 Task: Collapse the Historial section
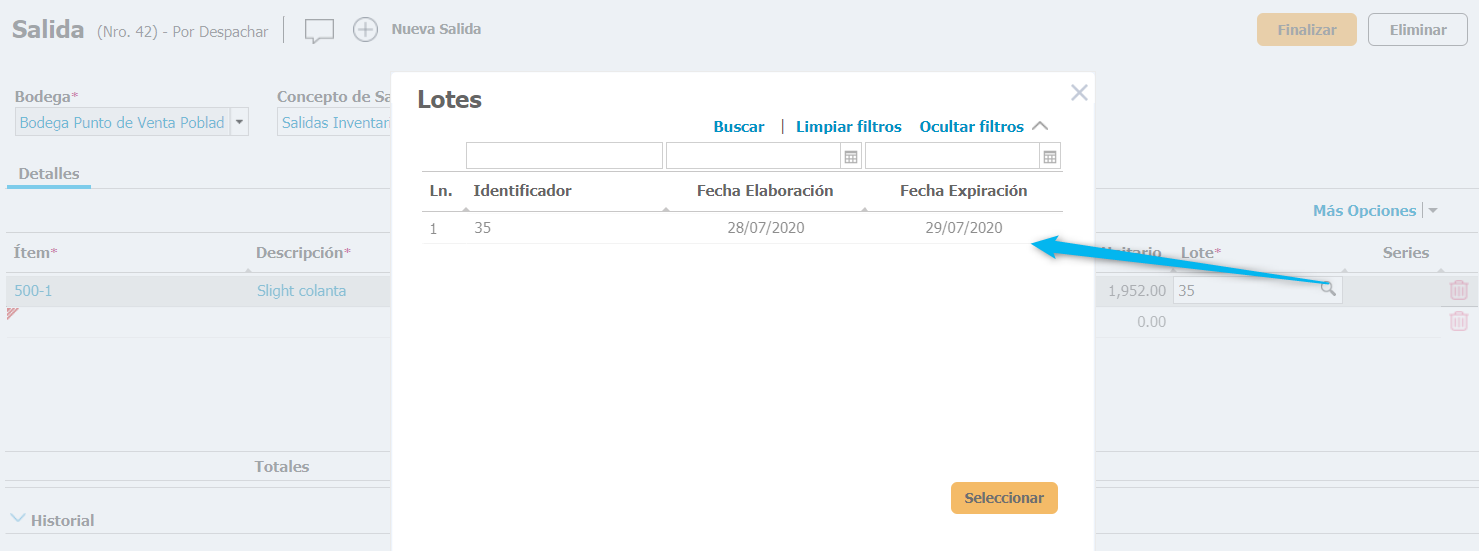[x=18, y=519]
